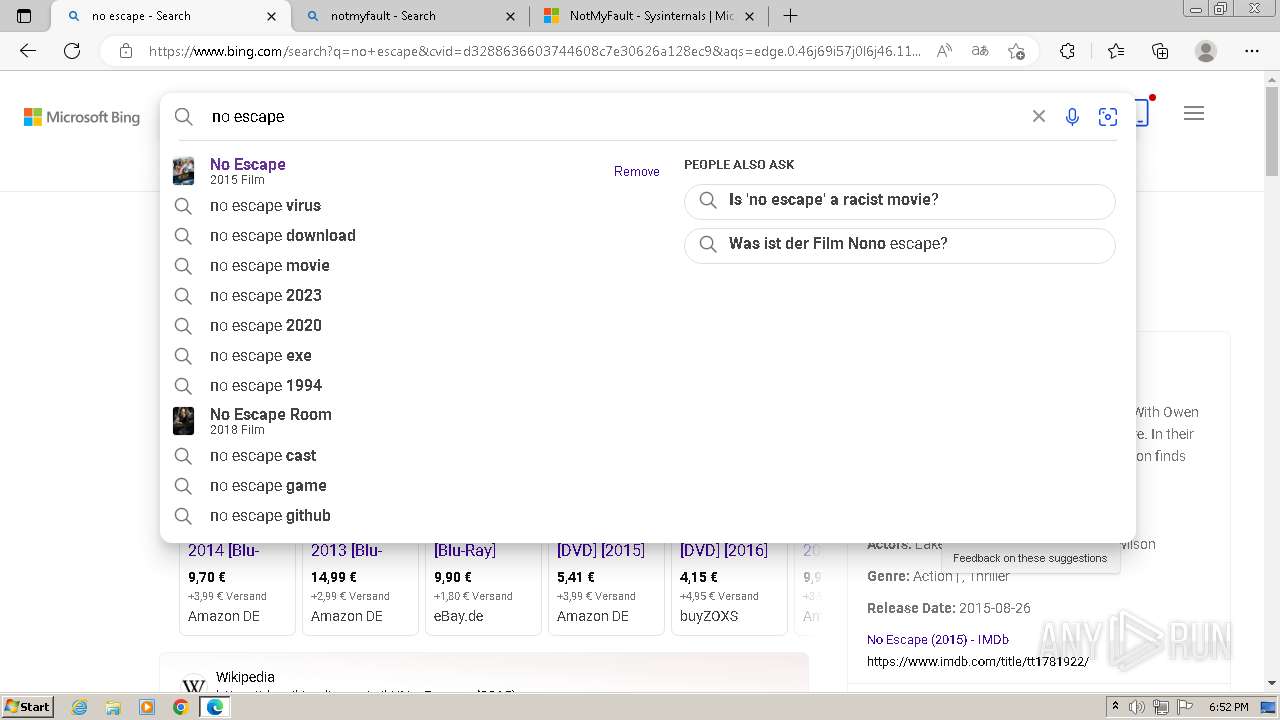Pick suggestion 'no escape 2023'
Screen dimensions: 1280x720
pos(416,296)
